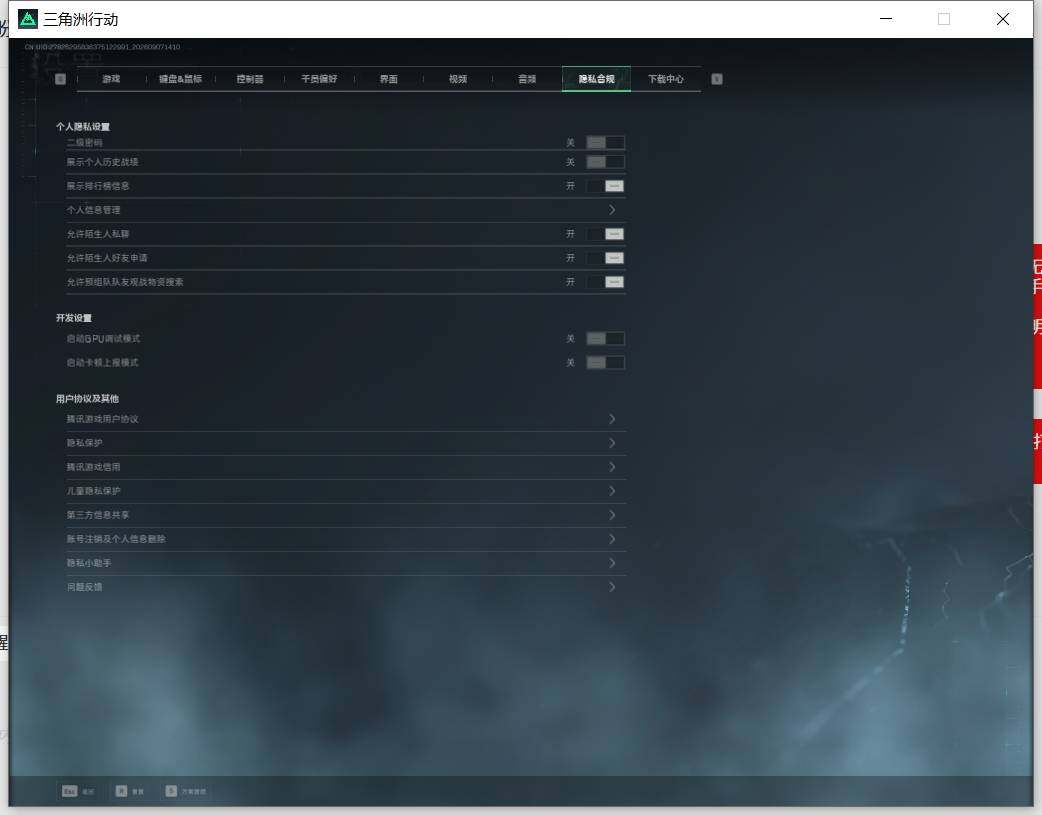The height and width of the screenshot is (815, 1042).
Task: Switch to the 控制器 tab
Action: [250, 79]
